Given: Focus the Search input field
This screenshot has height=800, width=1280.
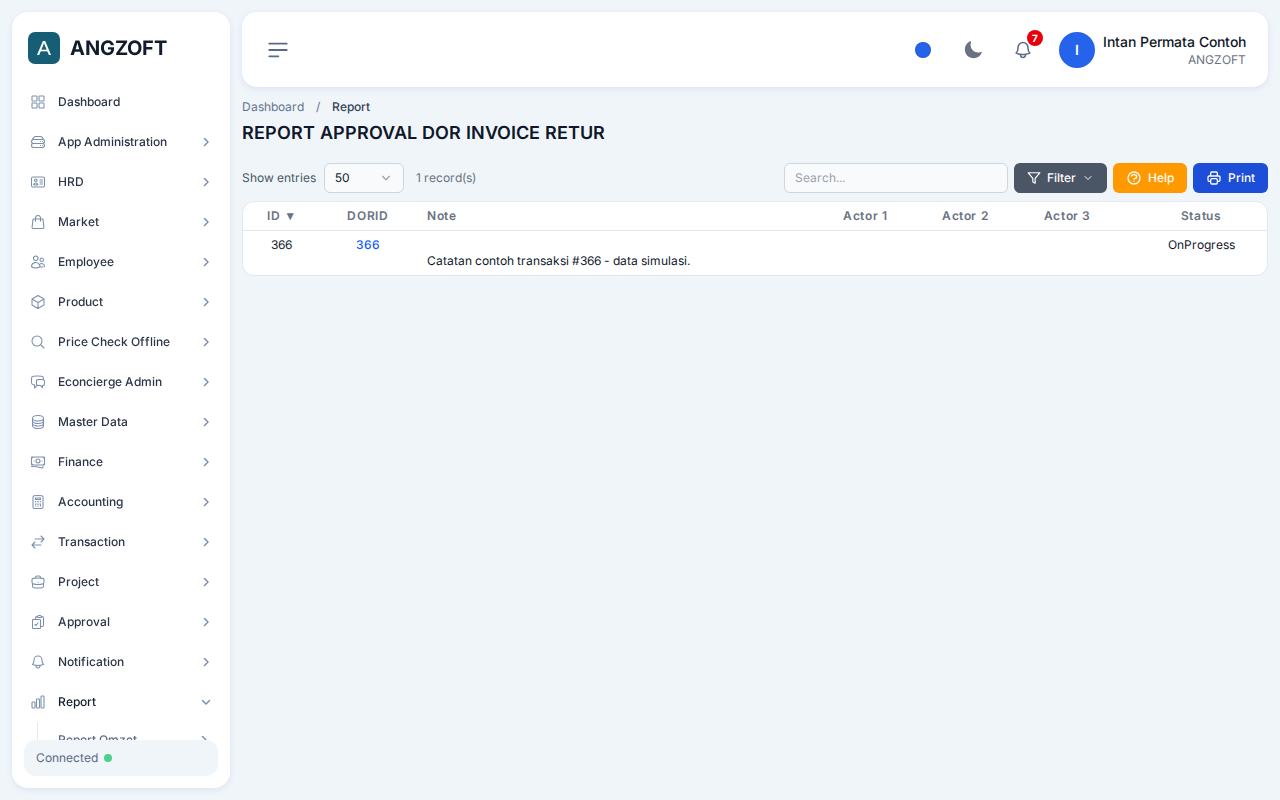Looking at the screenshot, I should tap(896, 178).
